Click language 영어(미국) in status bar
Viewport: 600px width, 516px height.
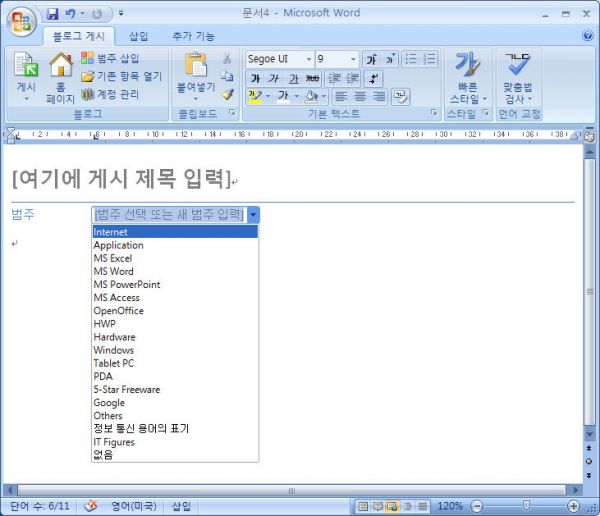pyautogui.click(x=134, y=506)
